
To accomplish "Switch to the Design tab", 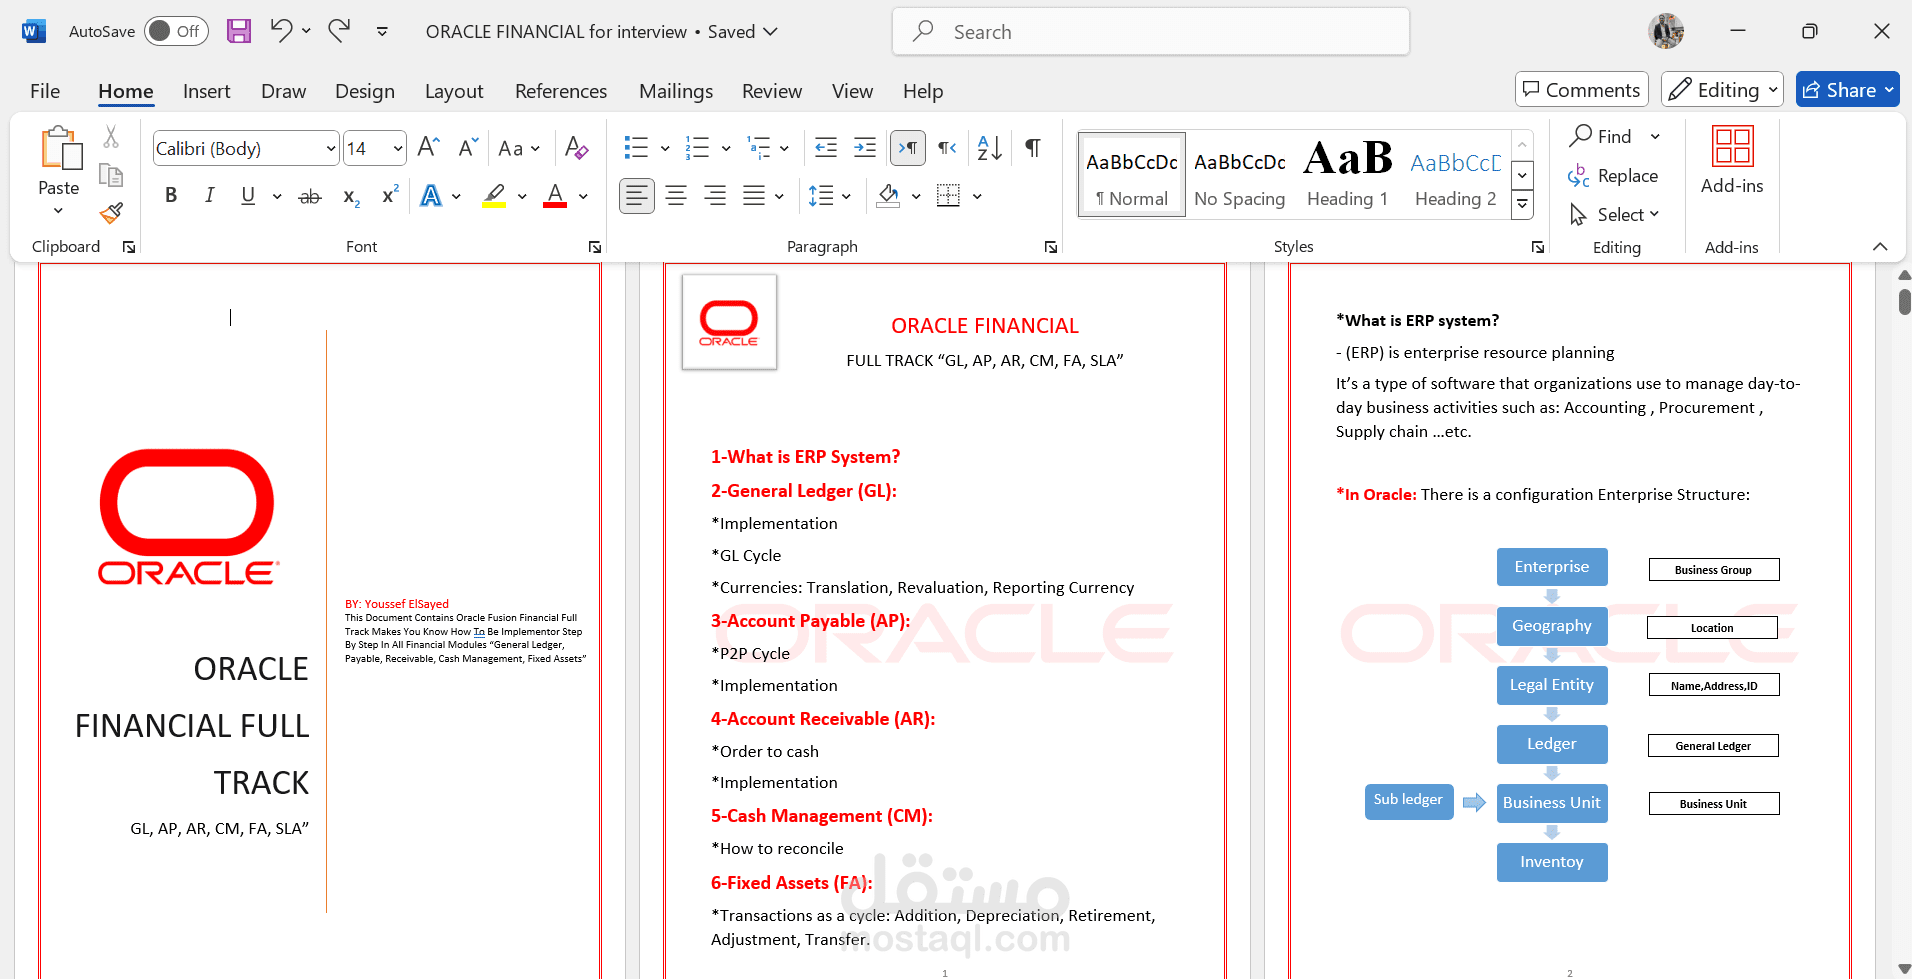I will (365, 91).
